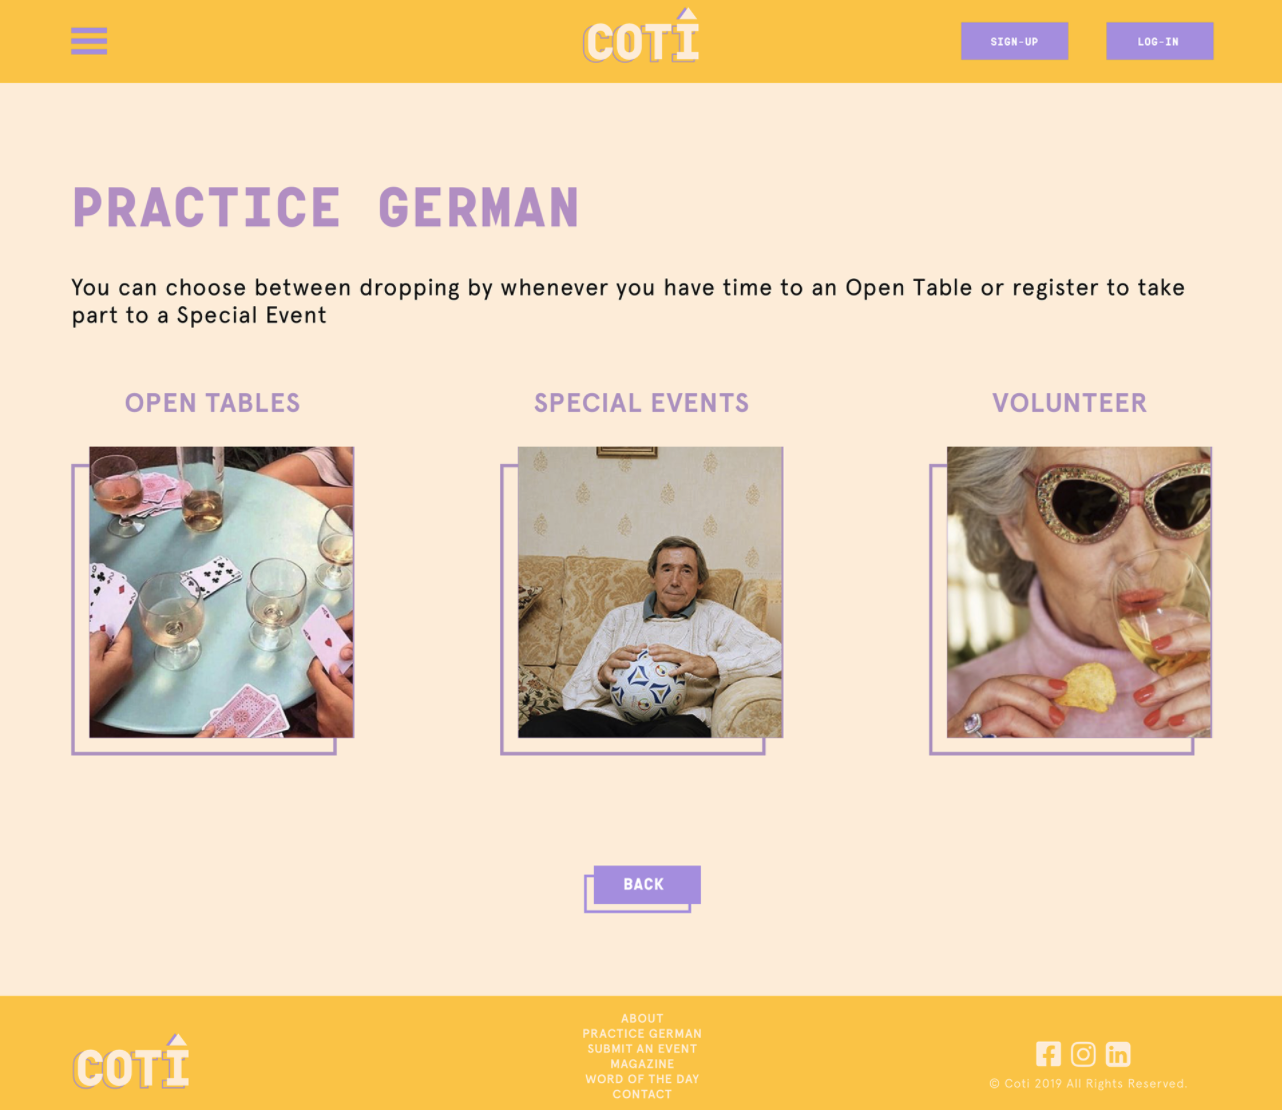Click the SIGN-UP button
The width and height of the screenshot is (1282, 1110).
pyautogui.click(x=1014, y=41)
